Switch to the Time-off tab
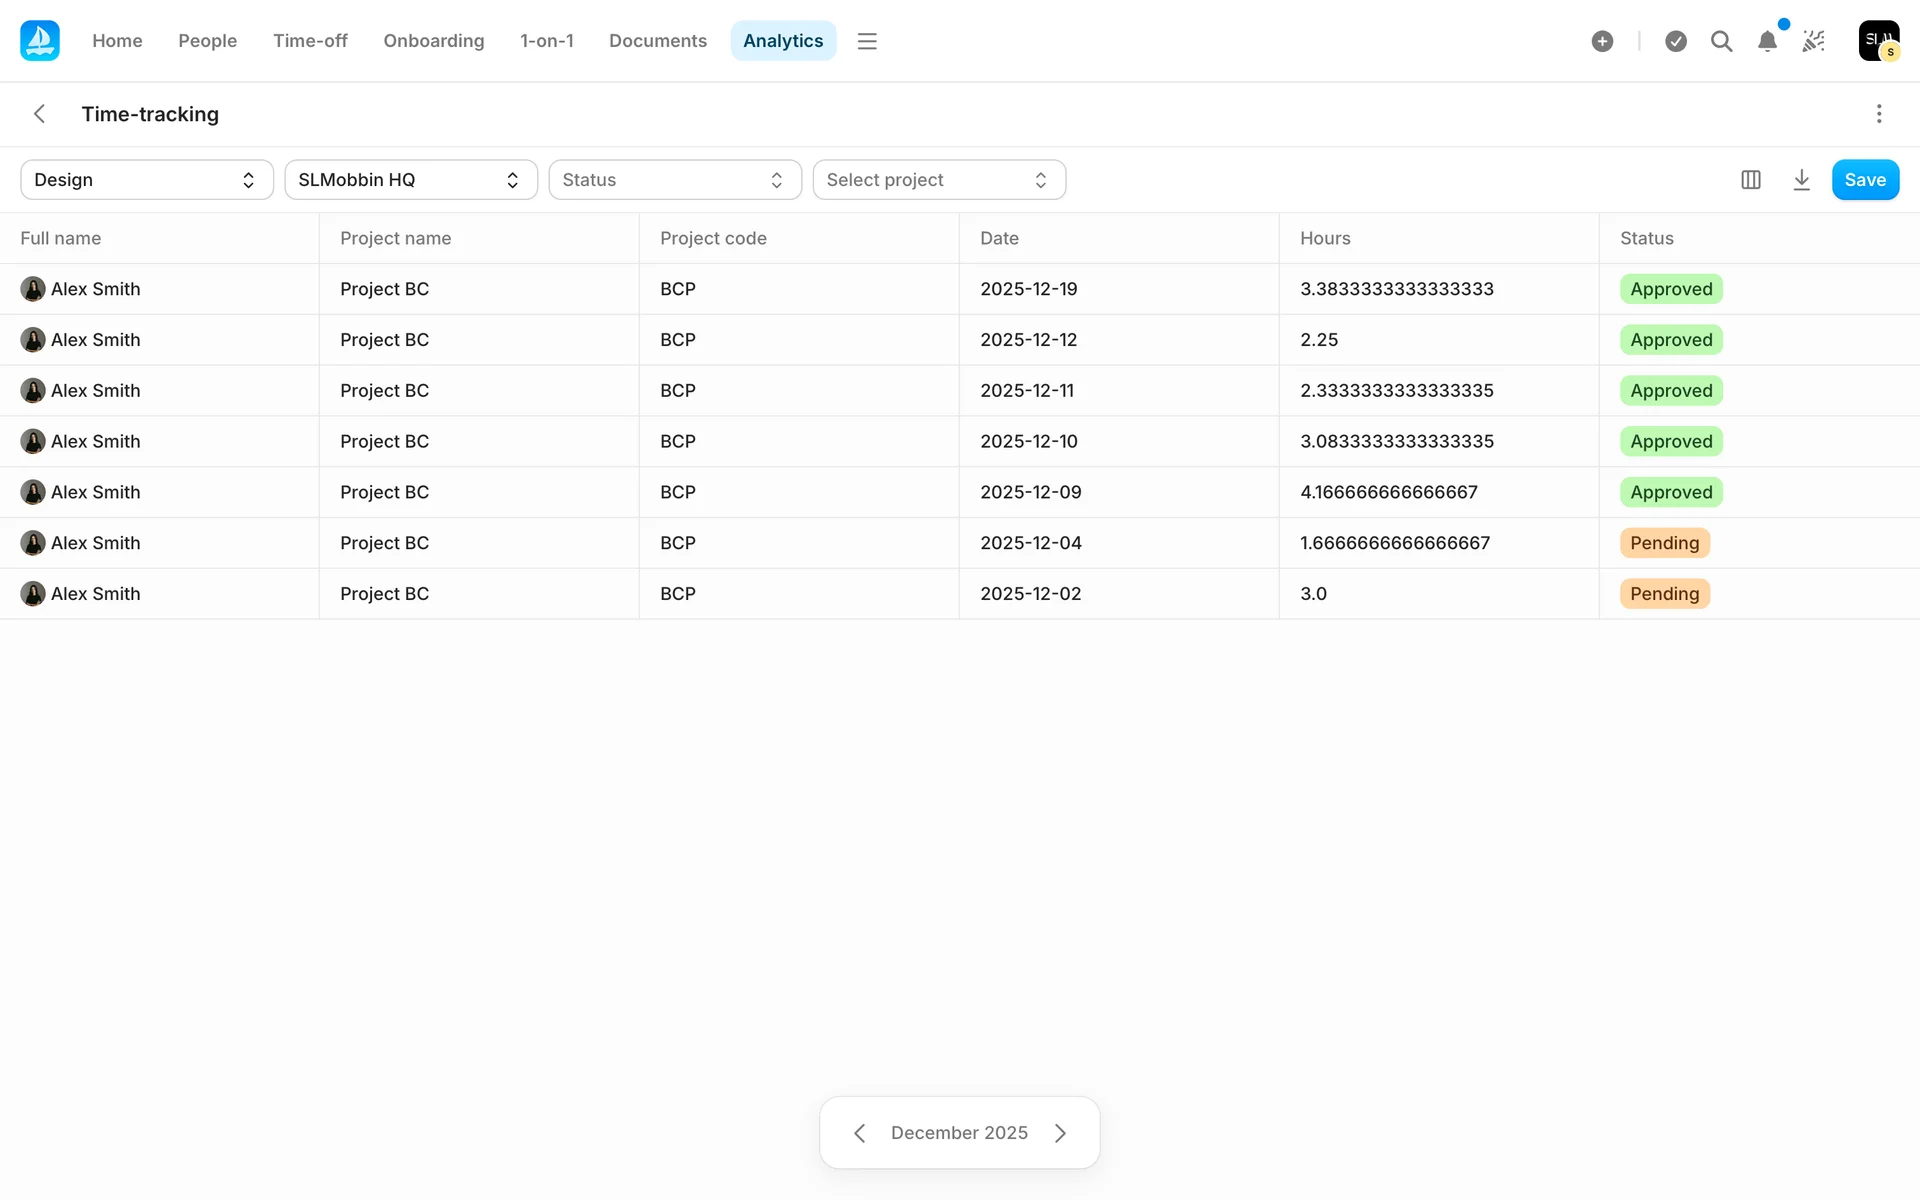 310,41
